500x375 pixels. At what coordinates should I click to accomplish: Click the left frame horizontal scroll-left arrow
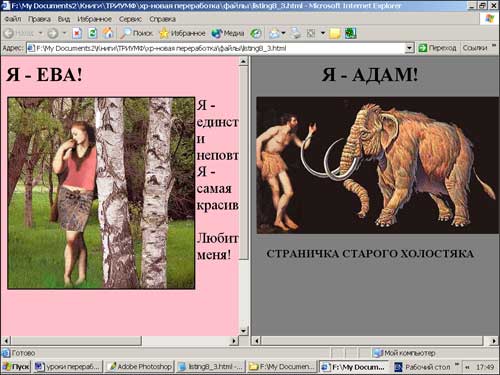[x=6, y=341]
